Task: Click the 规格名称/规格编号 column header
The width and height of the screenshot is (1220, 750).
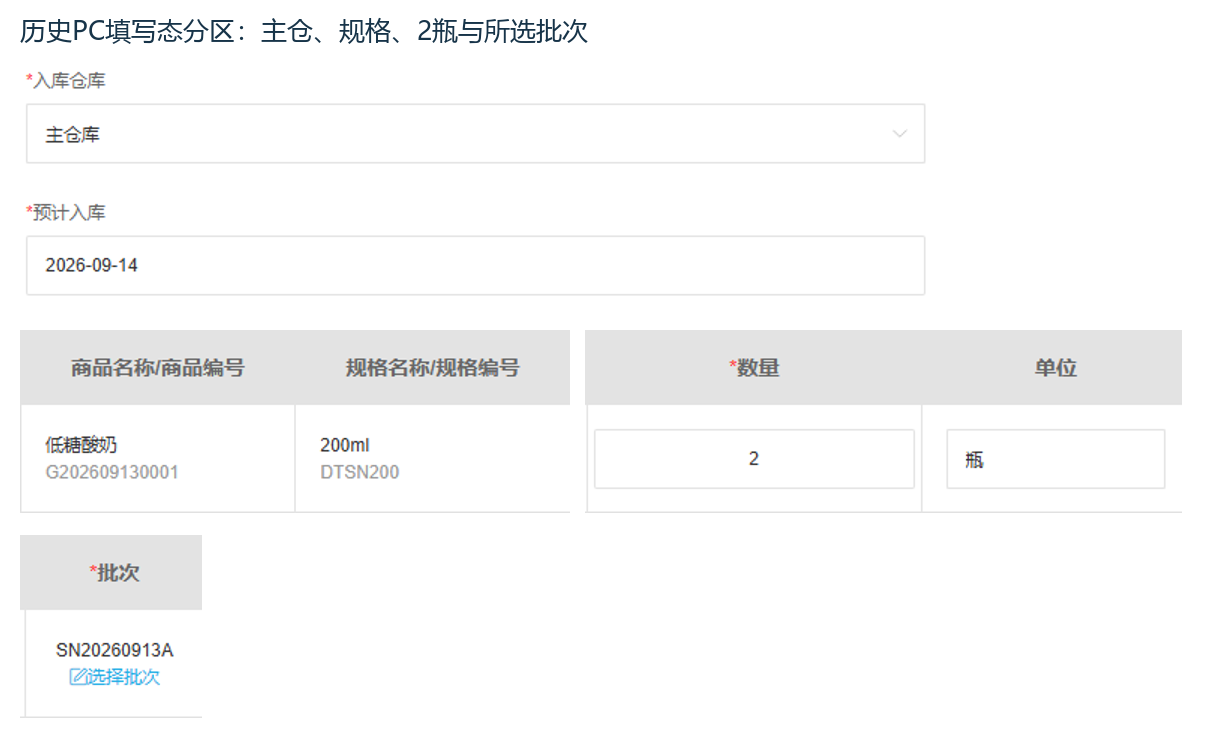Action: (x=433, y=368)
